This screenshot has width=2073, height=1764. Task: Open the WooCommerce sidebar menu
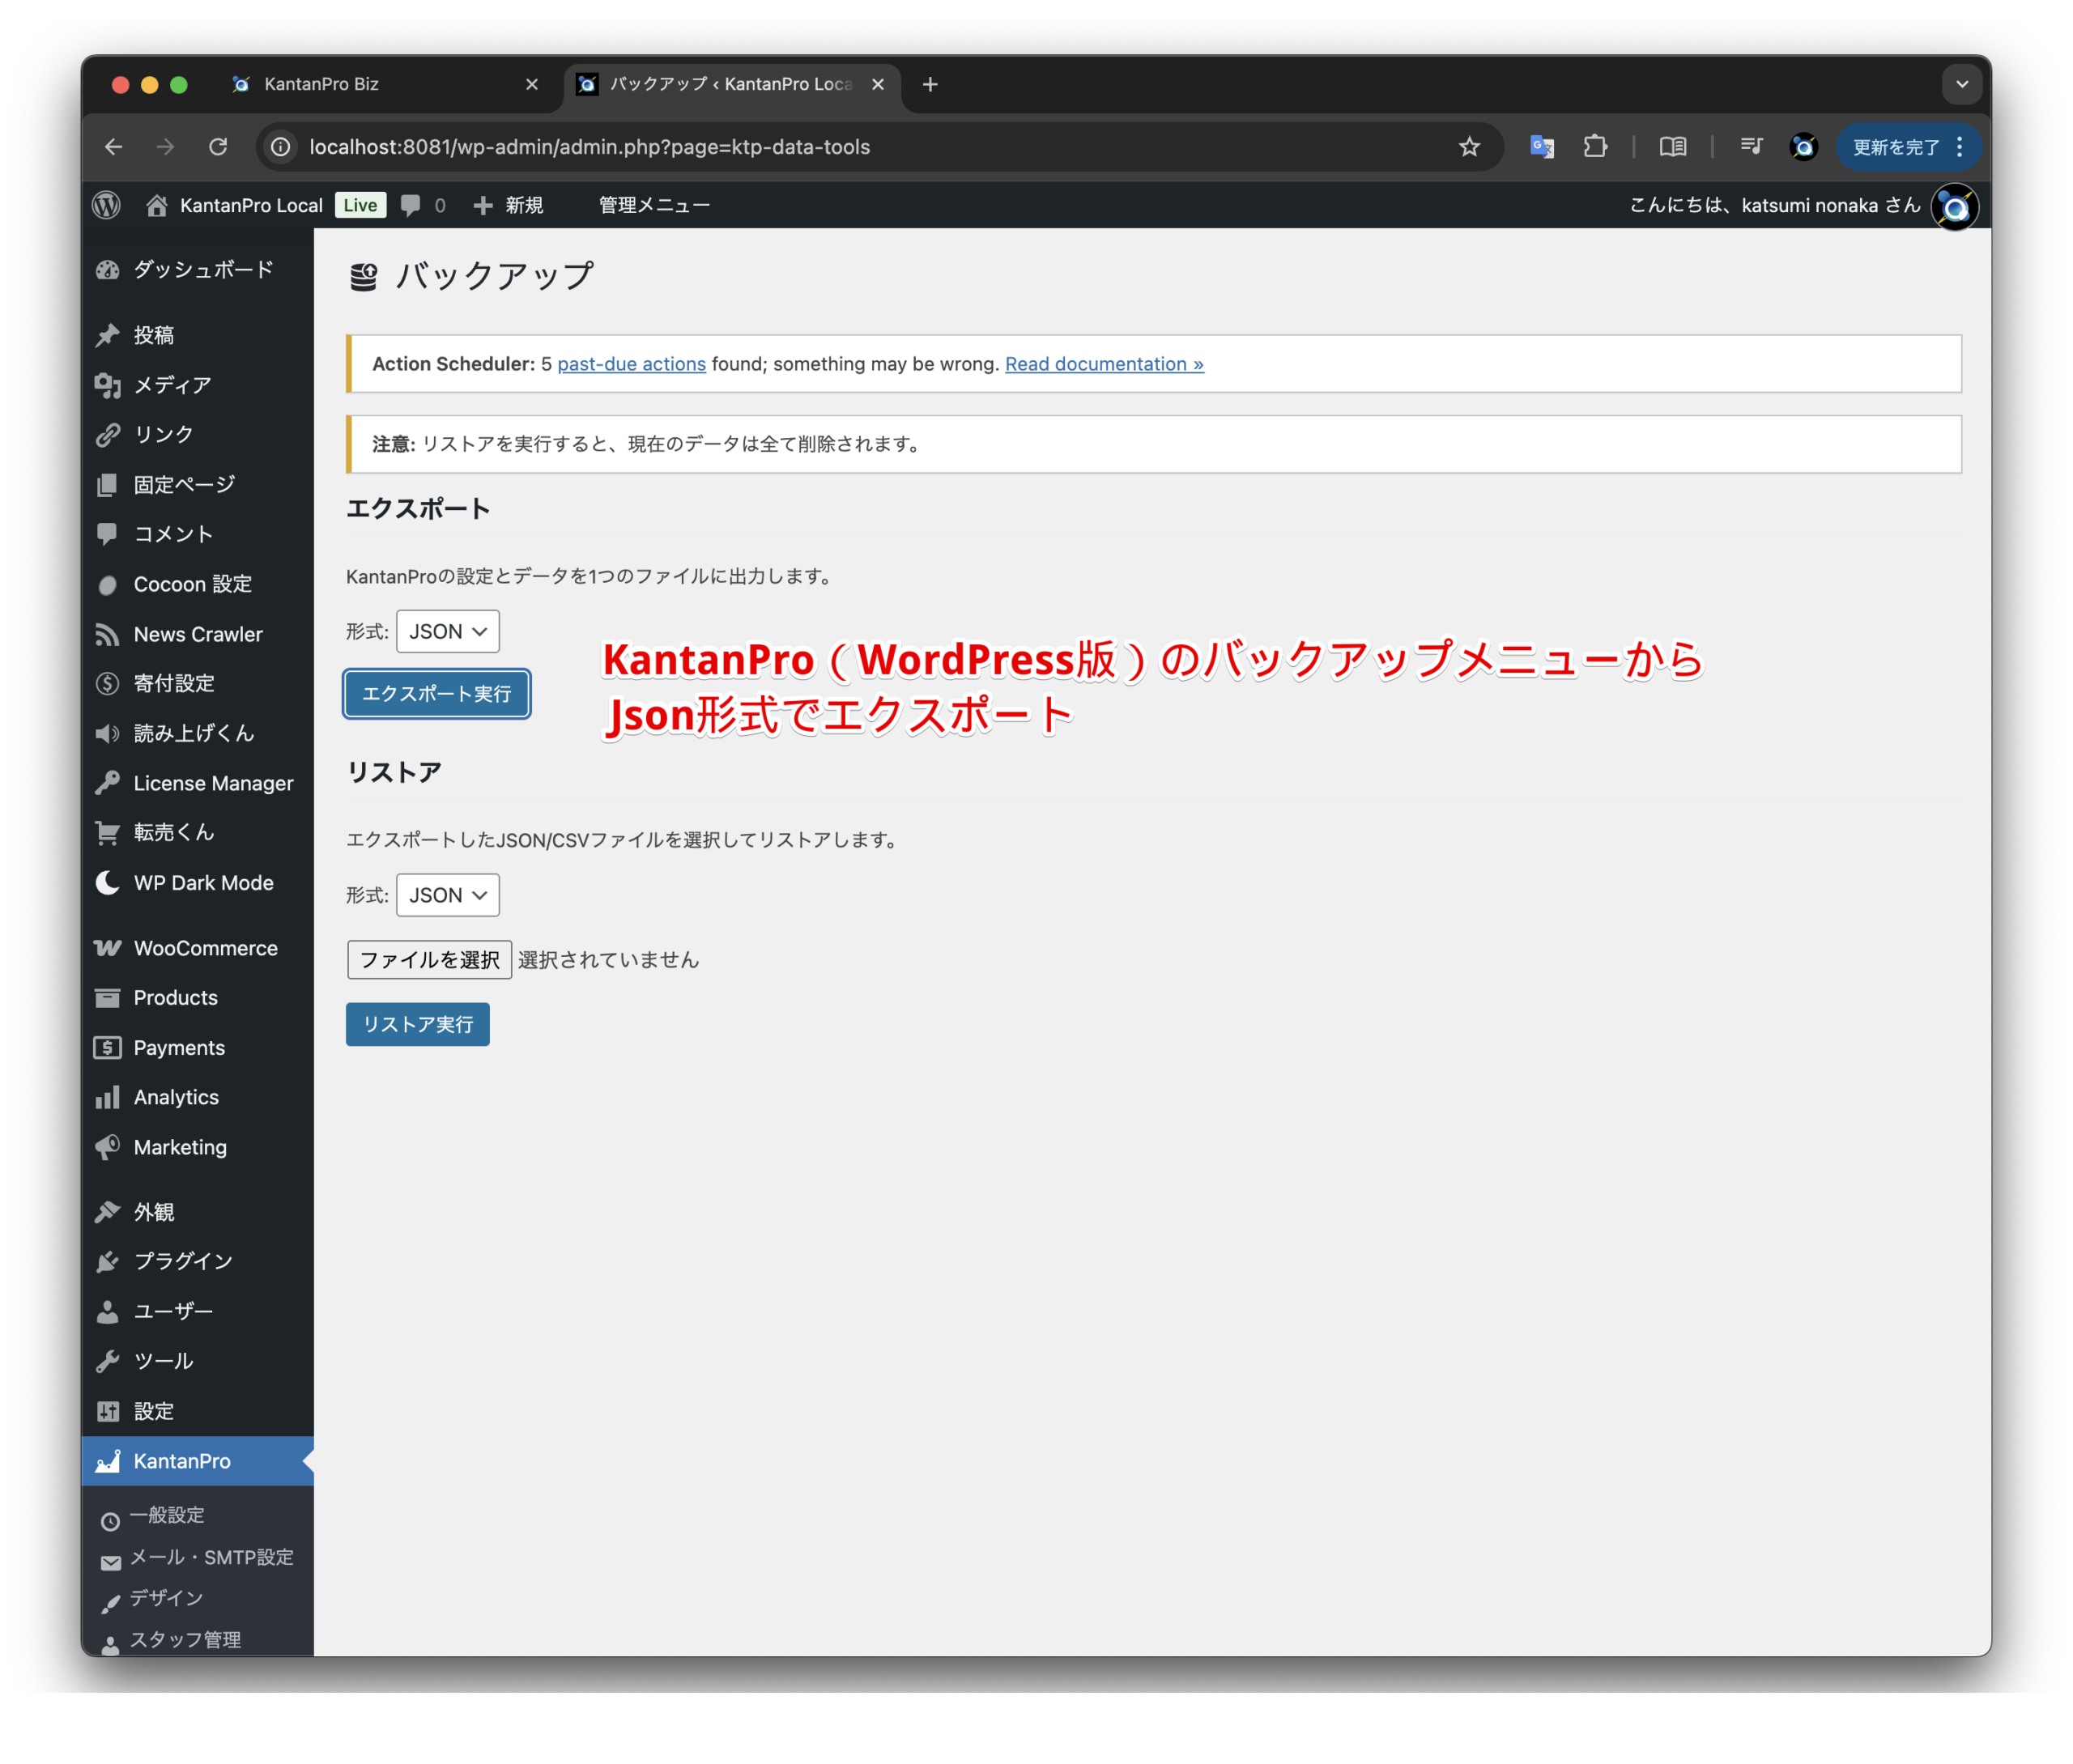205,948
